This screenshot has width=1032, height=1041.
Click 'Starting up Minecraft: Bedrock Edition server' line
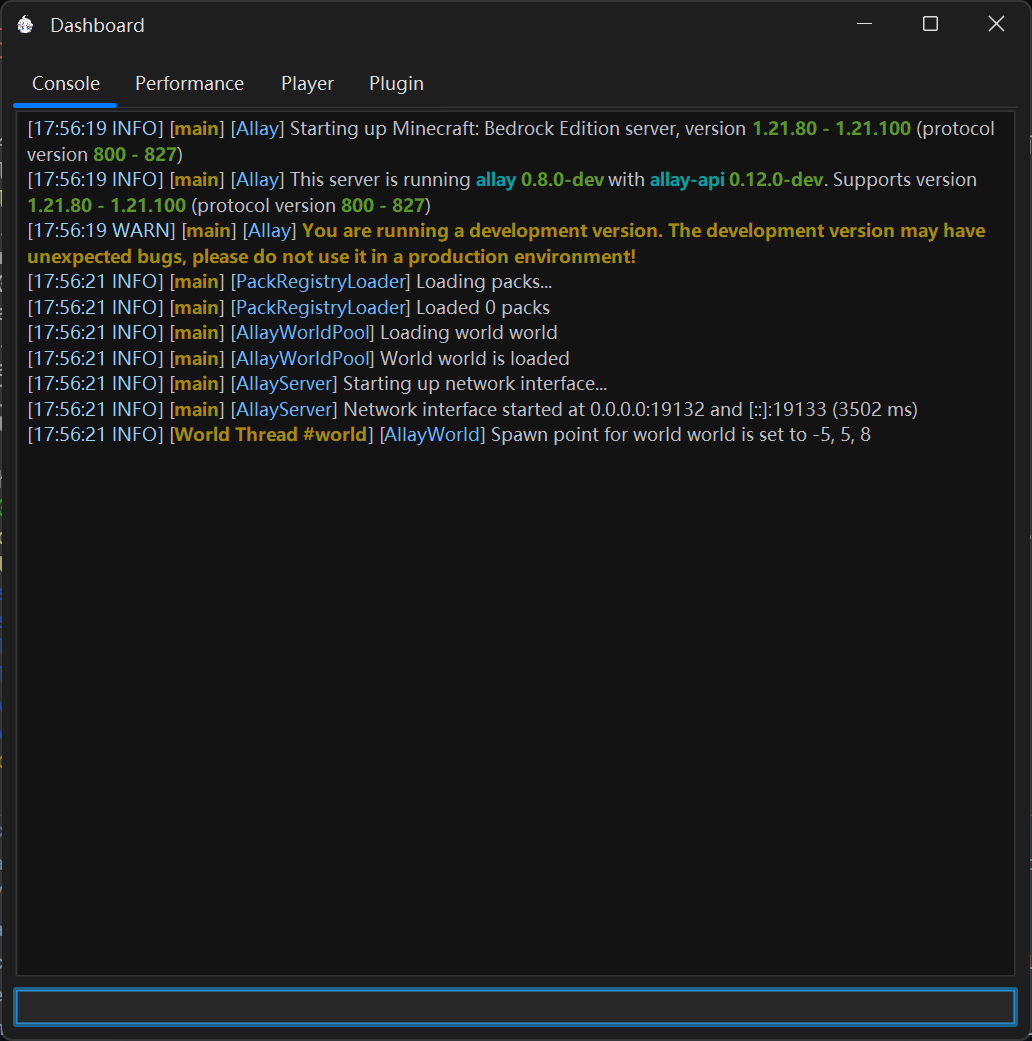tap(511, 141)
